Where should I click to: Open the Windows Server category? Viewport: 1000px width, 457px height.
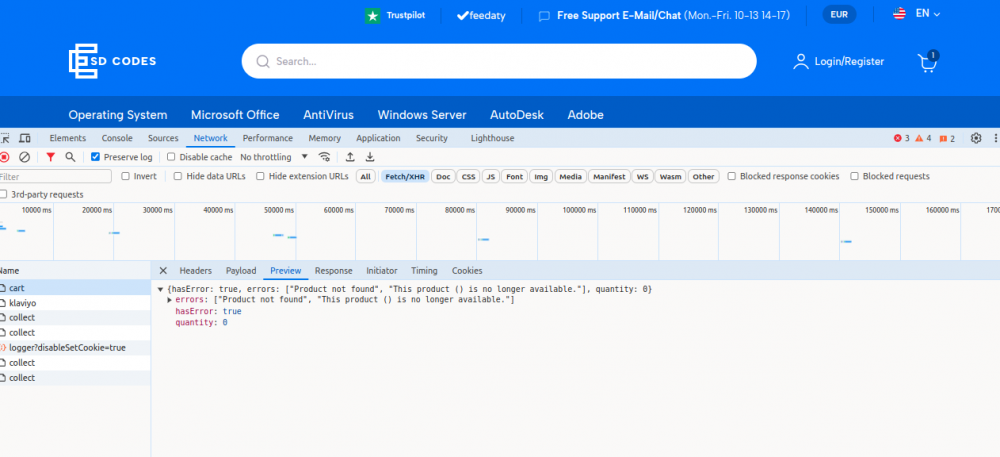coord(422,115)
